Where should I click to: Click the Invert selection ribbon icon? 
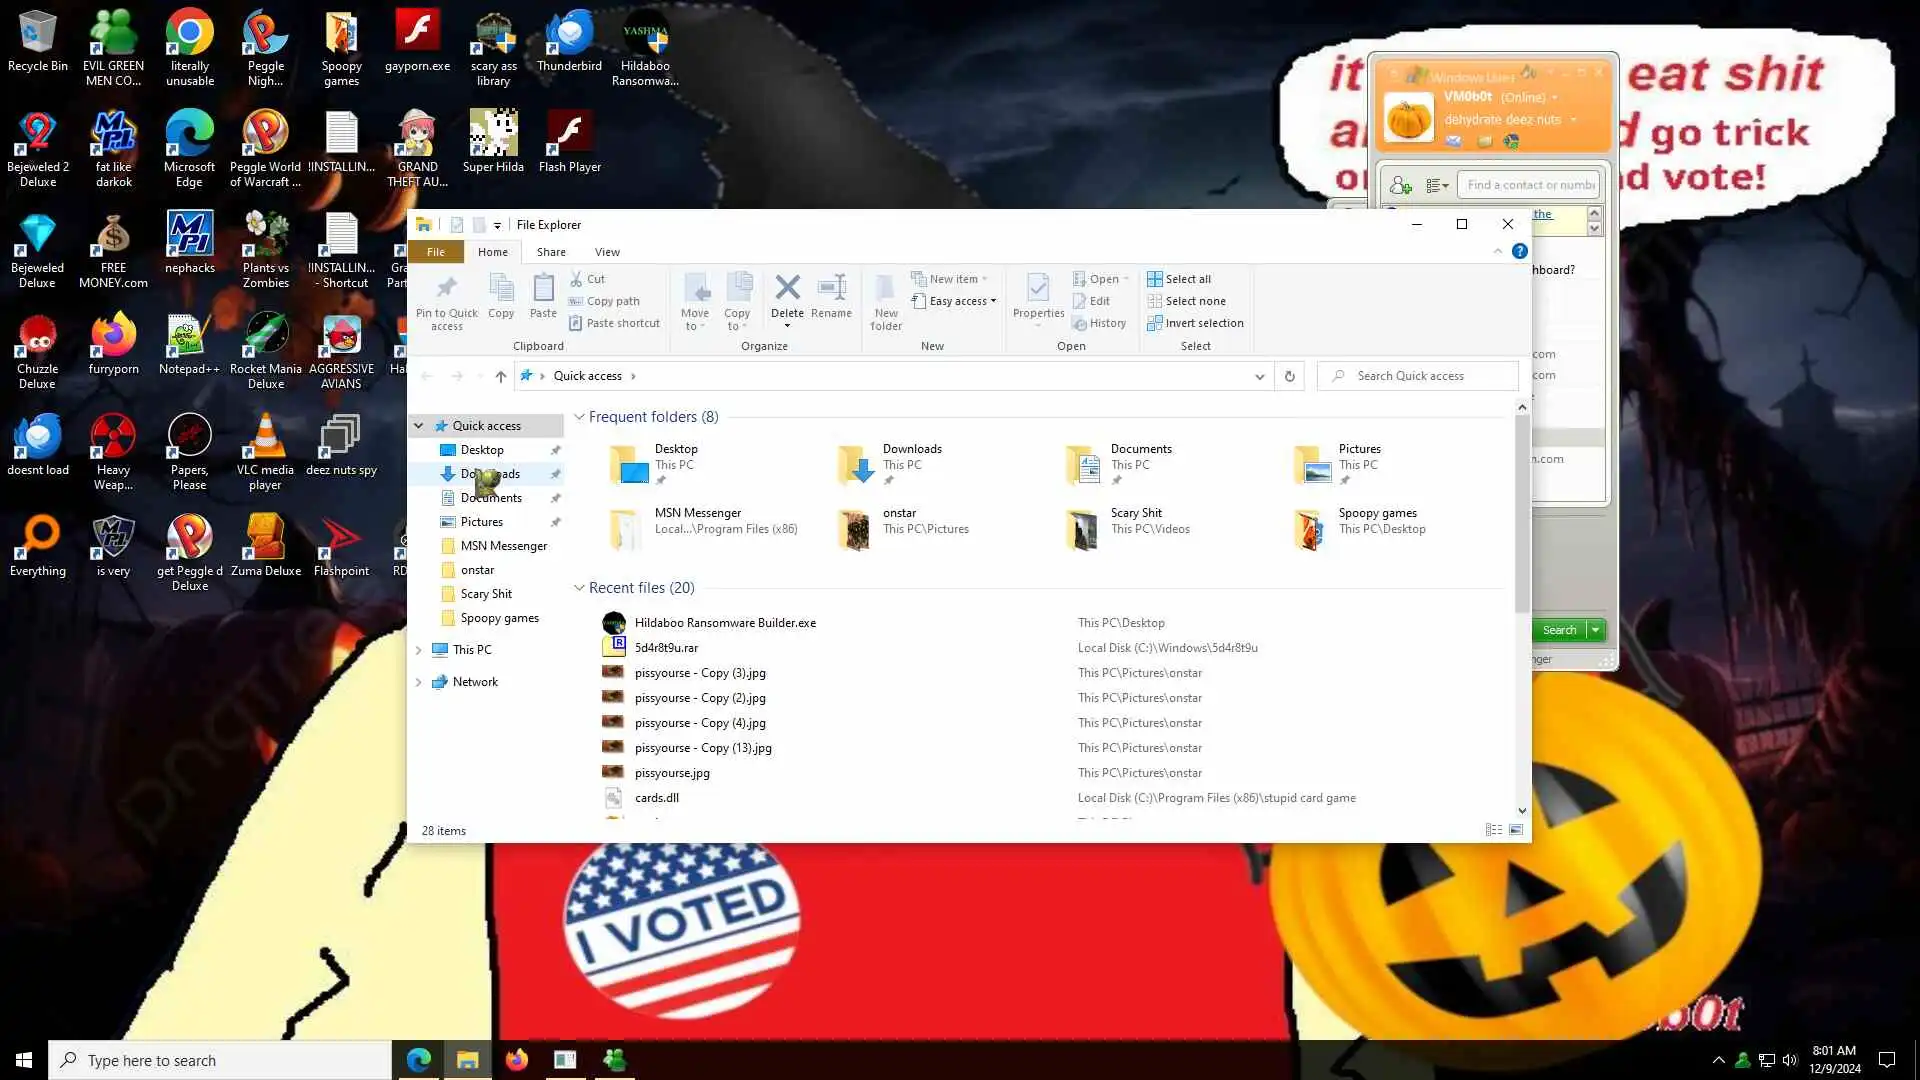[1154, 323]
